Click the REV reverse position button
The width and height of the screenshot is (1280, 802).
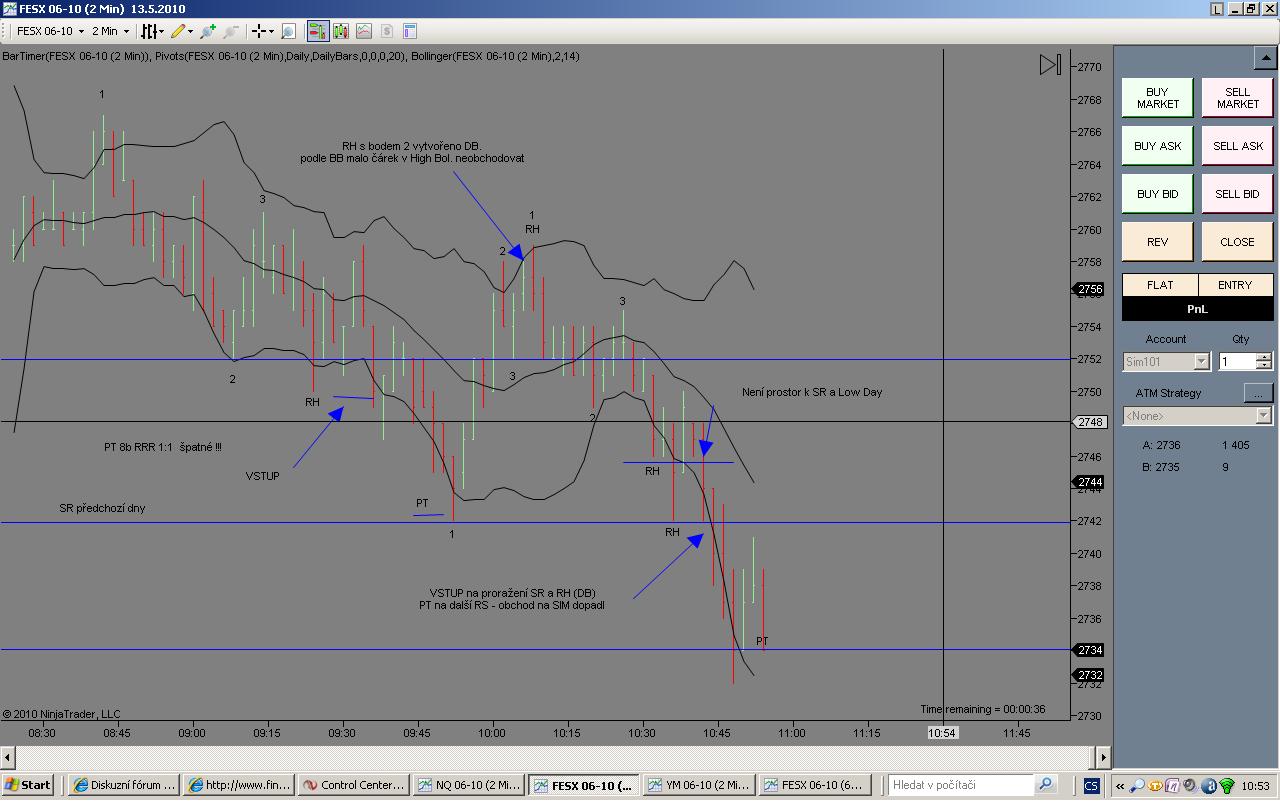tap(1157, 242)
